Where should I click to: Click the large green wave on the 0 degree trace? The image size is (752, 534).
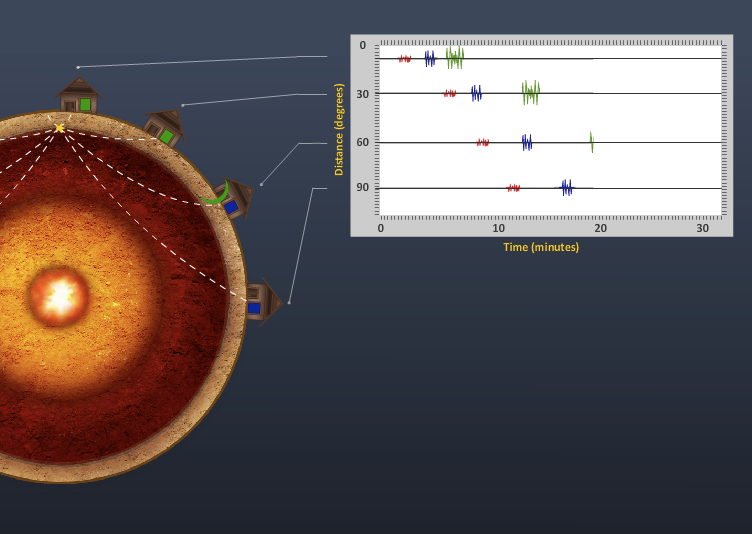[x=455, y=58]
